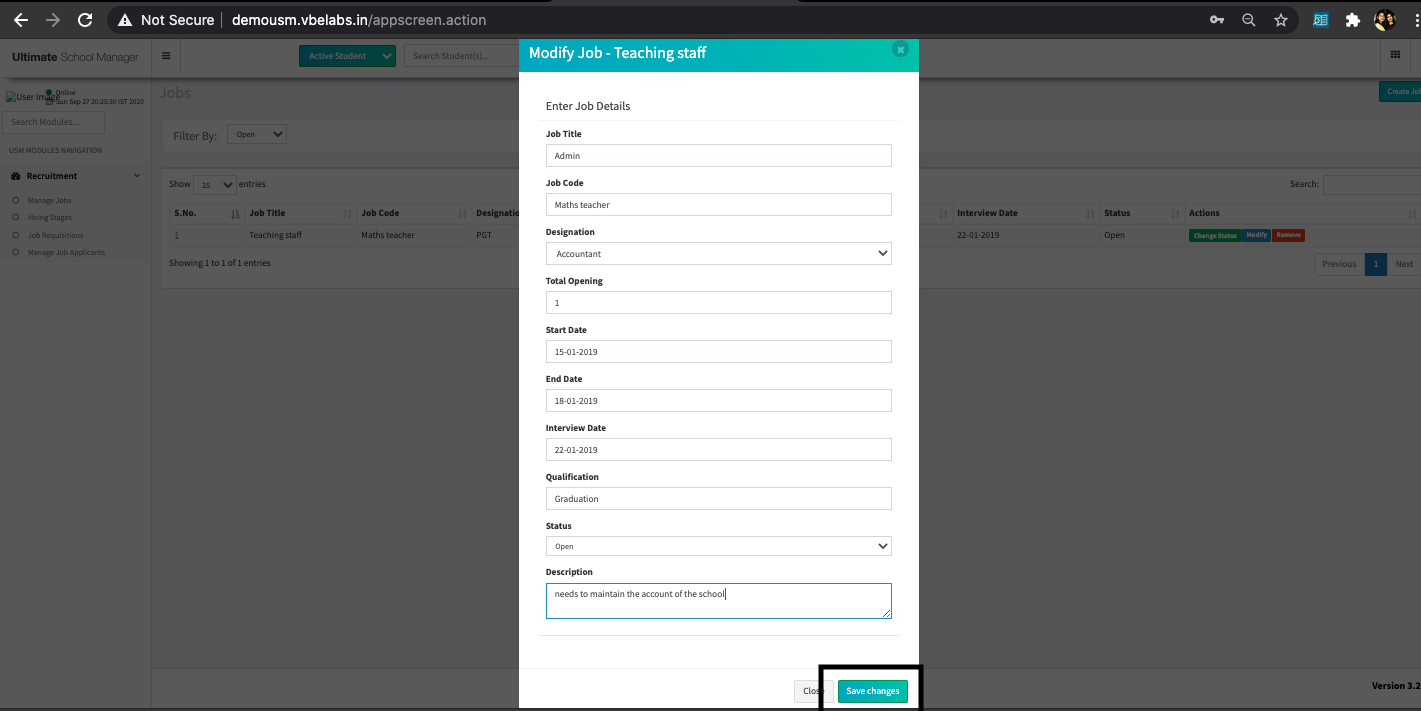
Task: Click the Search Student(s) field
Action: point(461,56)
